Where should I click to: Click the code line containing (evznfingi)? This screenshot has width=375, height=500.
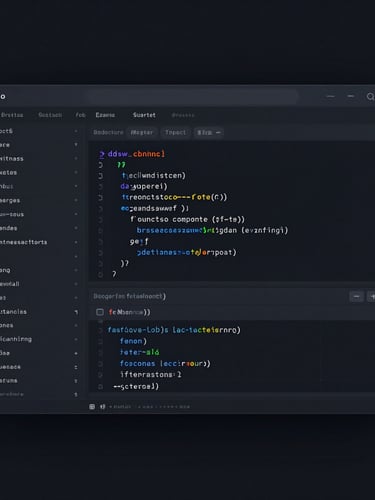[x=212, y=230]
